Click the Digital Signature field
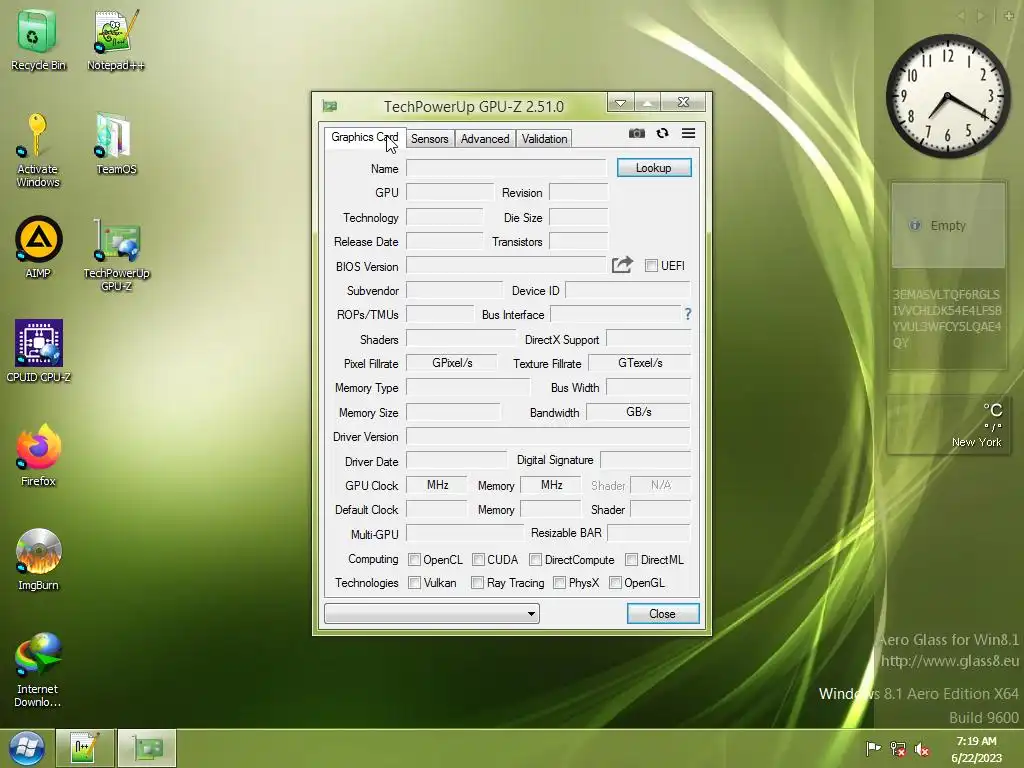 pos(645,460)
